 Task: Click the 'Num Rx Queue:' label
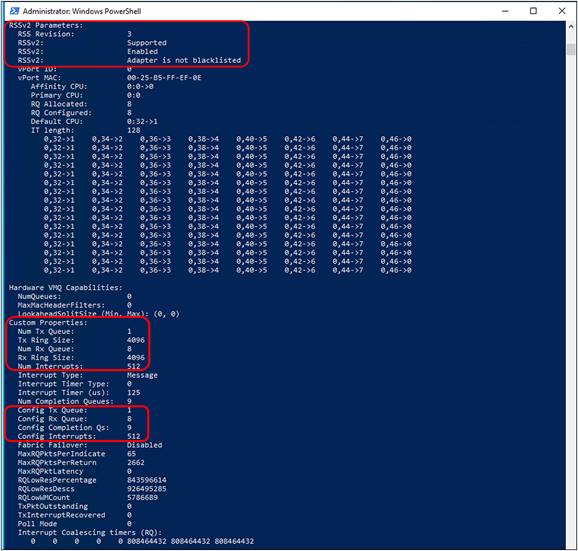pyautogui.click(x=46, y=349)
